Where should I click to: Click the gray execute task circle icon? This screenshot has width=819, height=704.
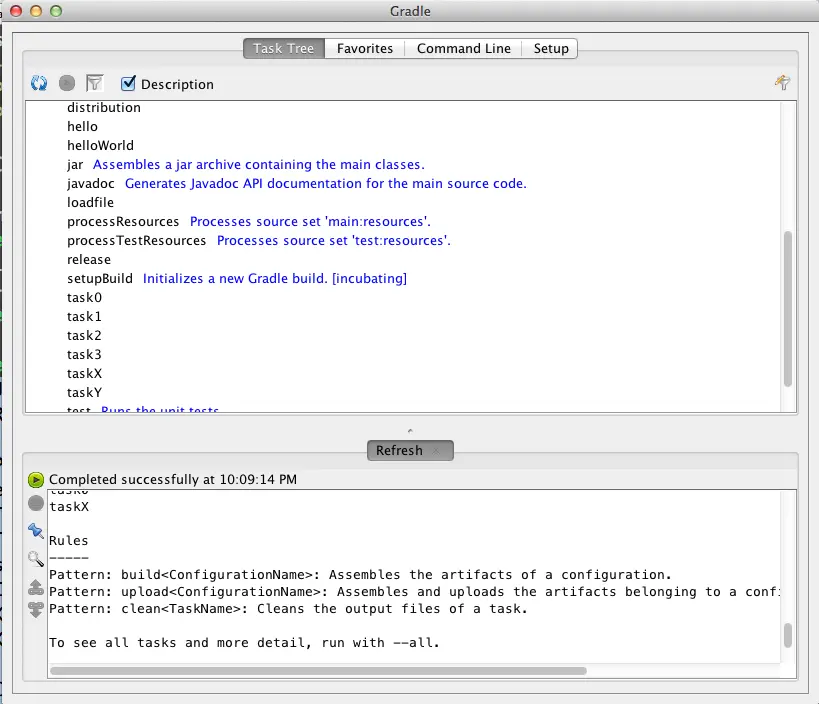67,83
